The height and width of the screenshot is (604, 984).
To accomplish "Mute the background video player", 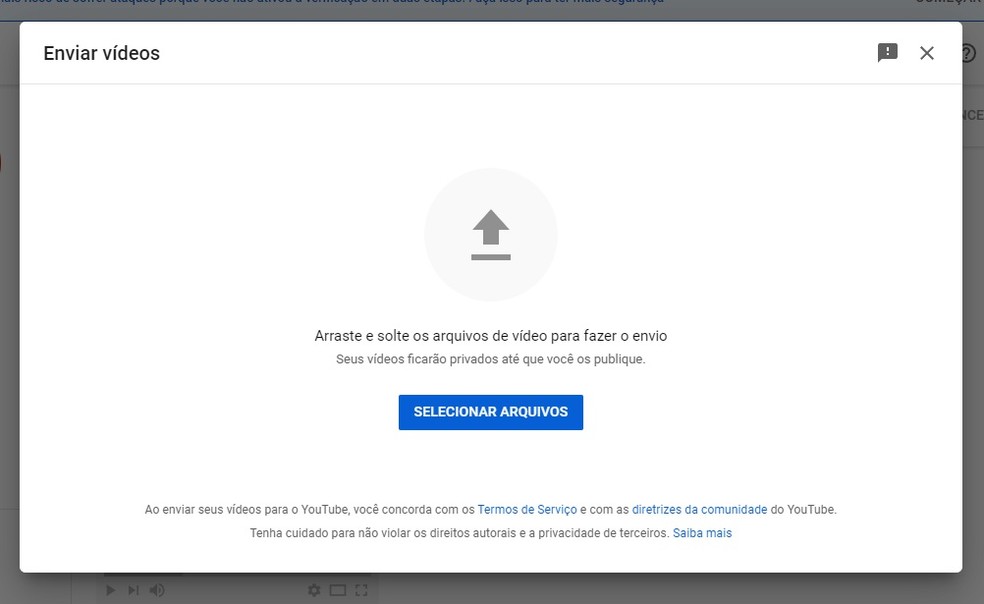I will [157, 590].
